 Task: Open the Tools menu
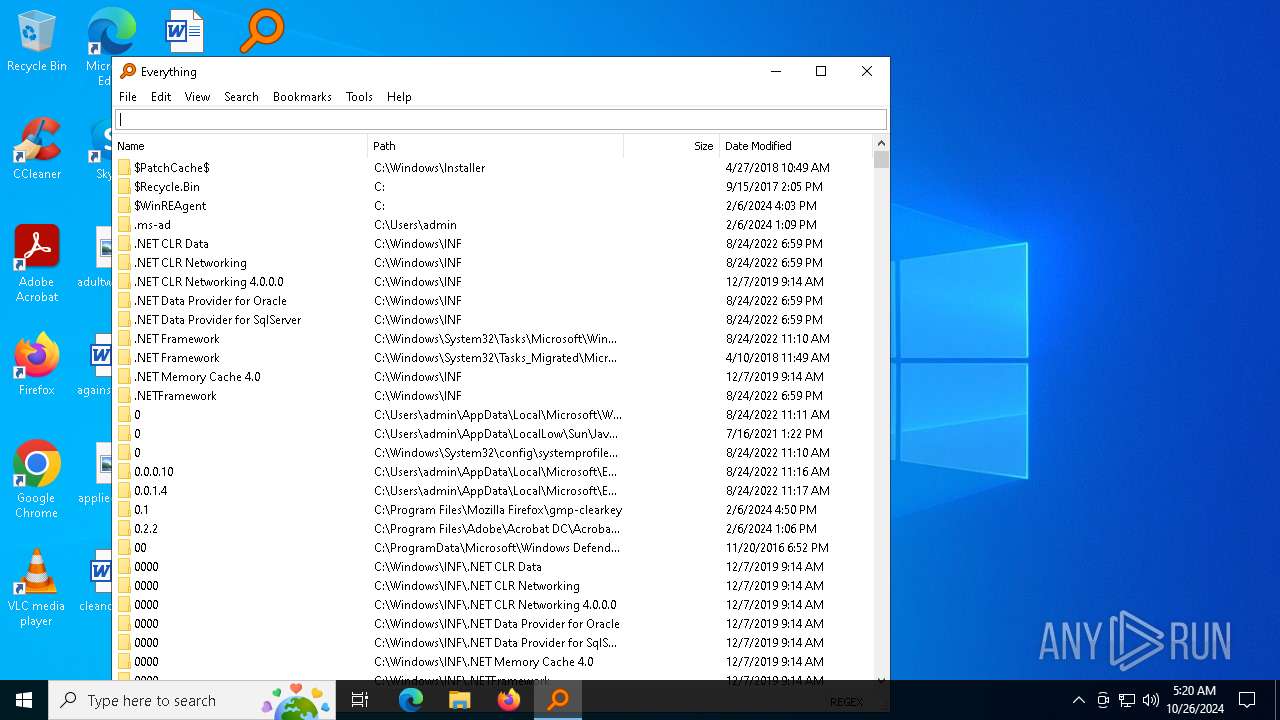point(359,97)
